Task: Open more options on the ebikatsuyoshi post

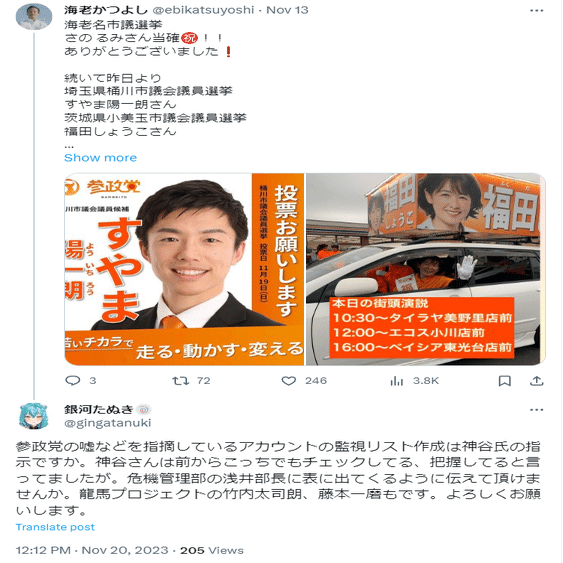Action: tap(536, 10)
